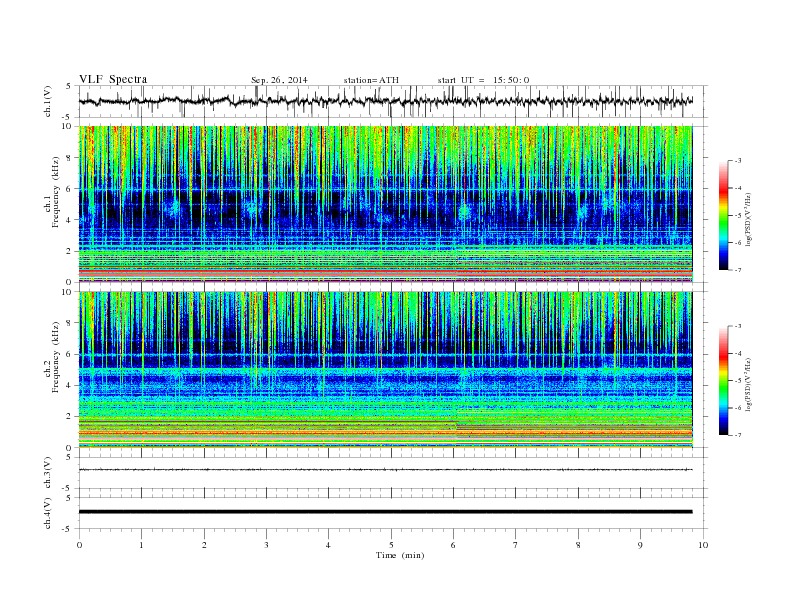792x612 pixels.
Task: Click the ch.2 spectrogram panel
Action: [385, 370]
